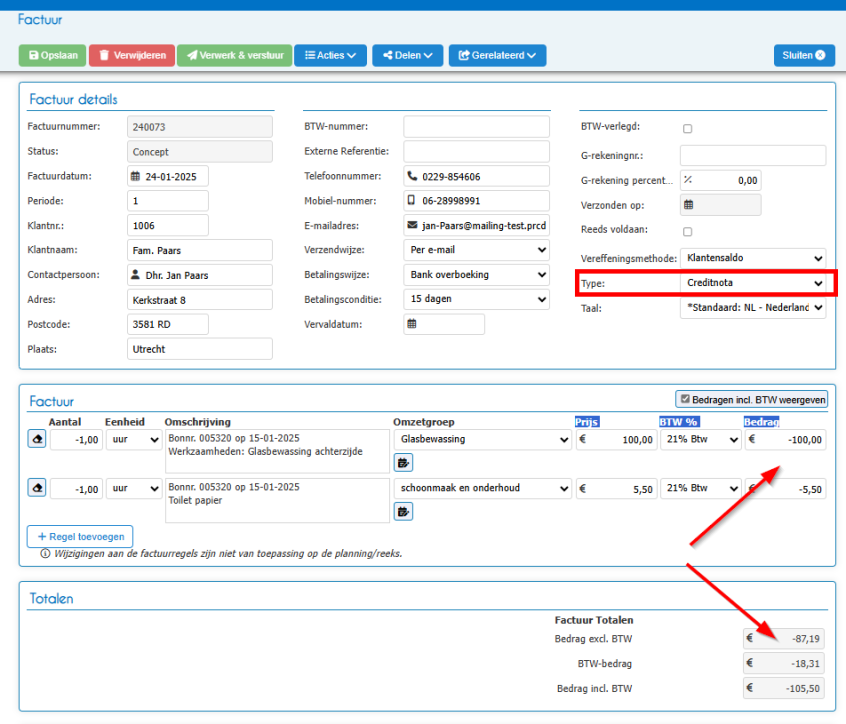Expand the Betalingsconditie dropdown
Image resolution: width=846 pixels, height=724 pixels.
point(476,299)
